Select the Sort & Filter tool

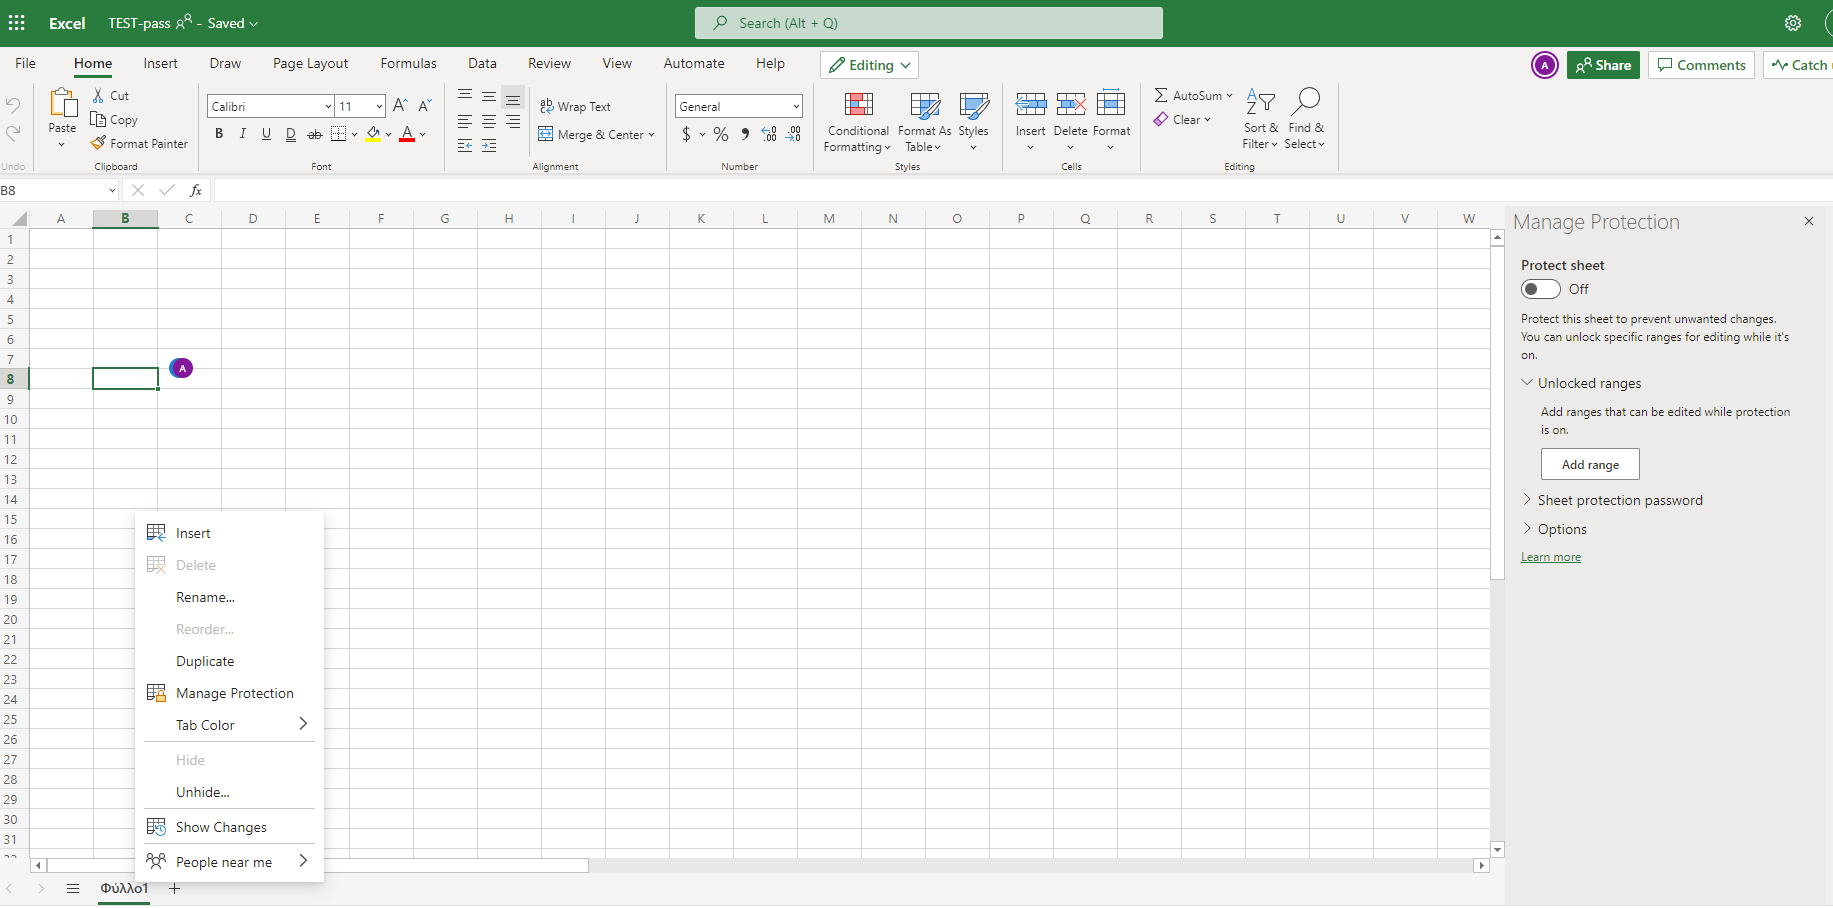(x=1260, y=118)
